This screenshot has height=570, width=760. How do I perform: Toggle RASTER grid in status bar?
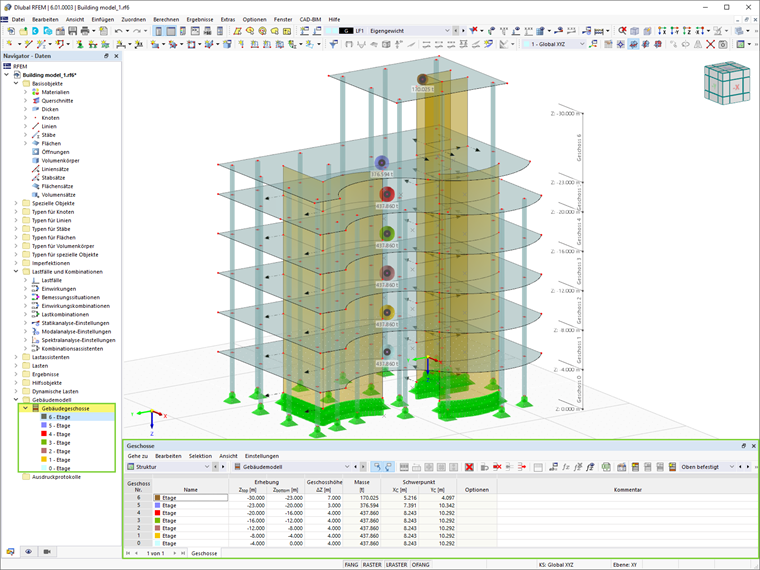[372, 565]
